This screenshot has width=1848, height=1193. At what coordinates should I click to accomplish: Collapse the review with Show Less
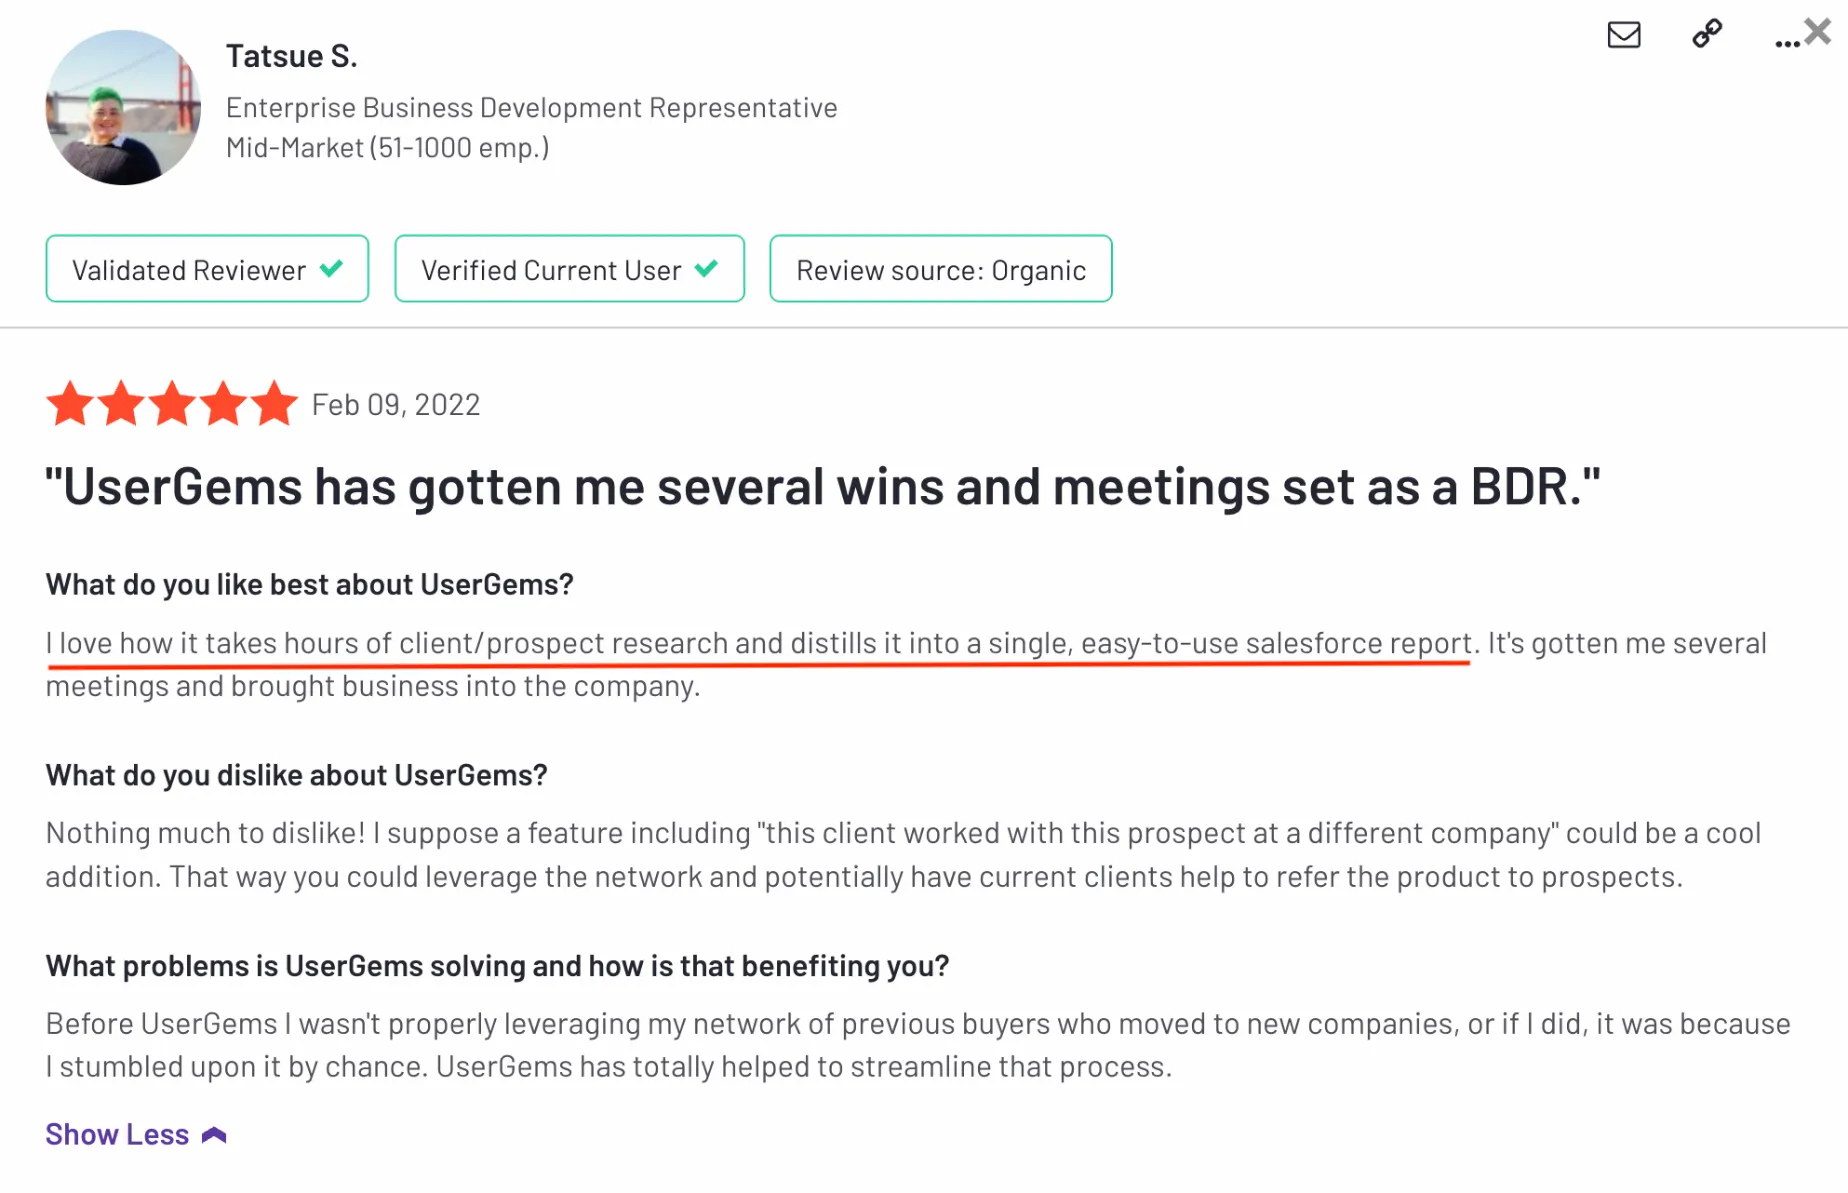coord(117,1134)
